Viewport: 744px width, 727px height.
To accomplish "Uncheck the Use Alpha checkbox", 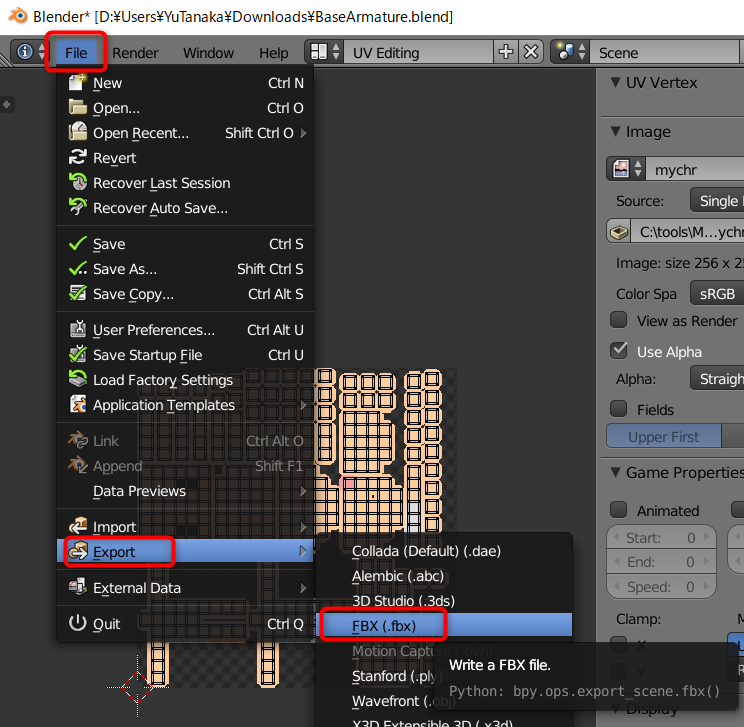I will [618, 351].
